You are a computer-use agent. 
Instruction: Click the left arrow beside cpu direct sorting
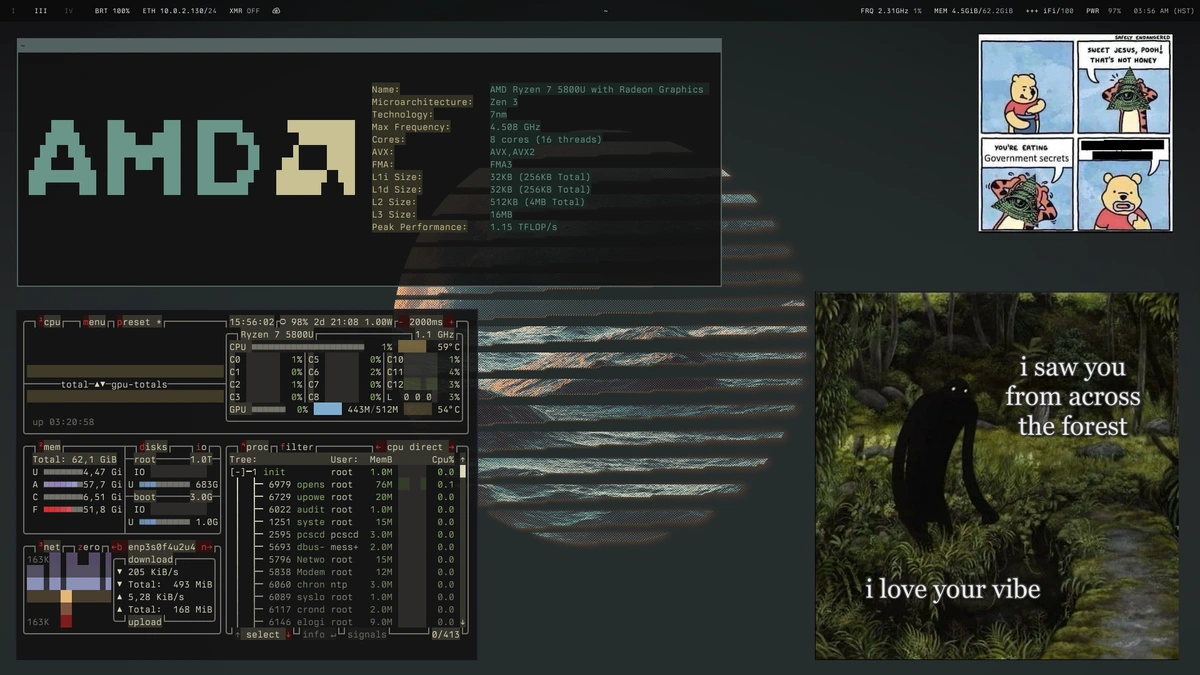(x=379, y=447)
